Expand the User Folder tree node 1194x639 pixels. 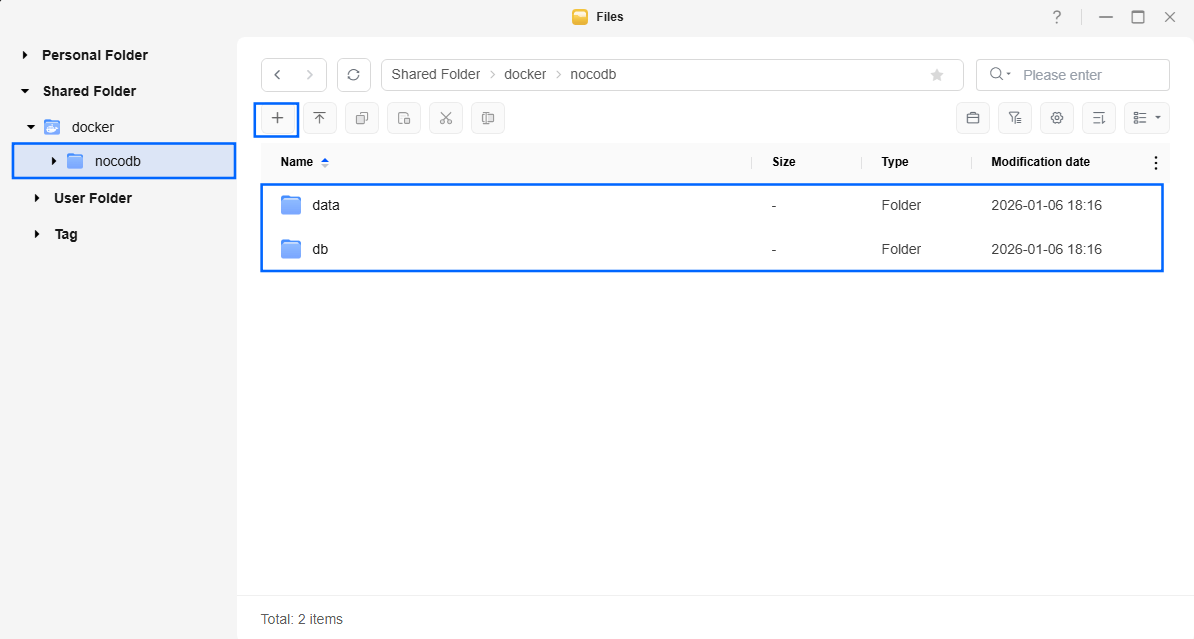coord(37,199)
